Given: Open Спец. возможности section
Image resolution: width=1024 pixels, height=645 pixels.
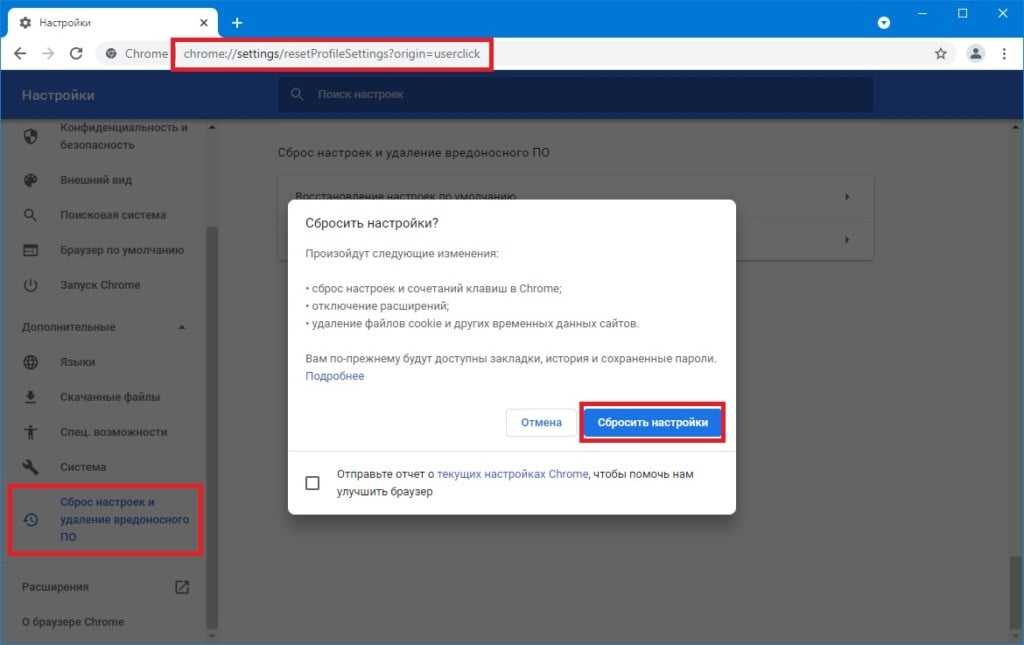Looking at the screenshot, I should pyautogui.click(x=114, y=432).
